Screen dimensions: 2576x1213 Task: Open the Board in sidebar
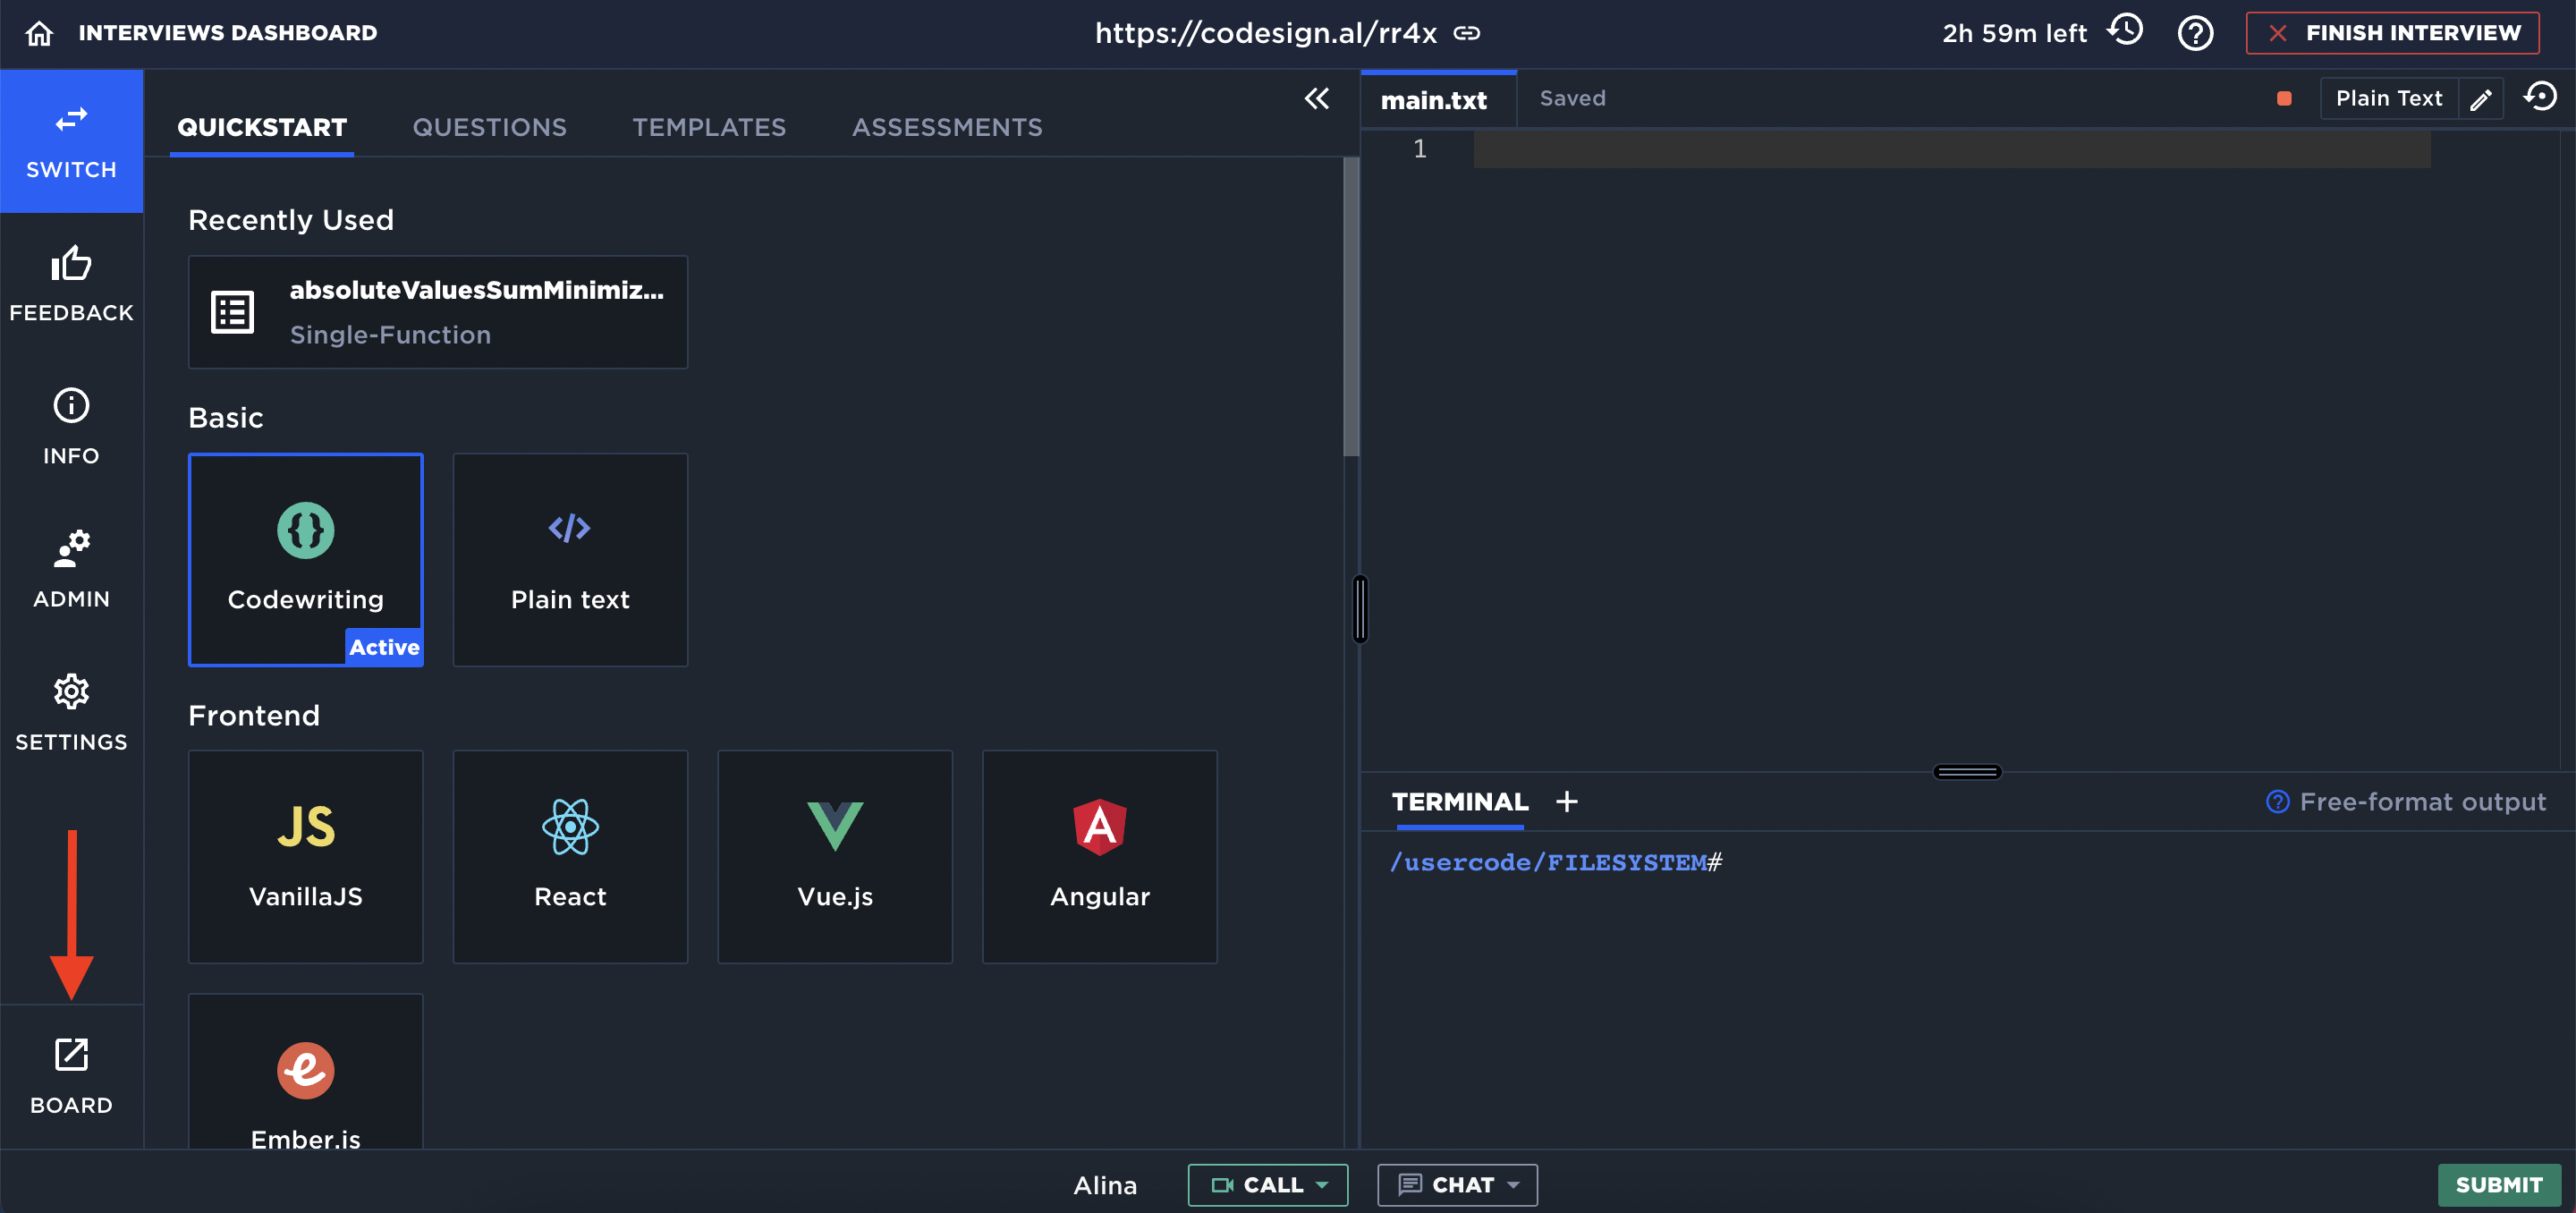71,1077
